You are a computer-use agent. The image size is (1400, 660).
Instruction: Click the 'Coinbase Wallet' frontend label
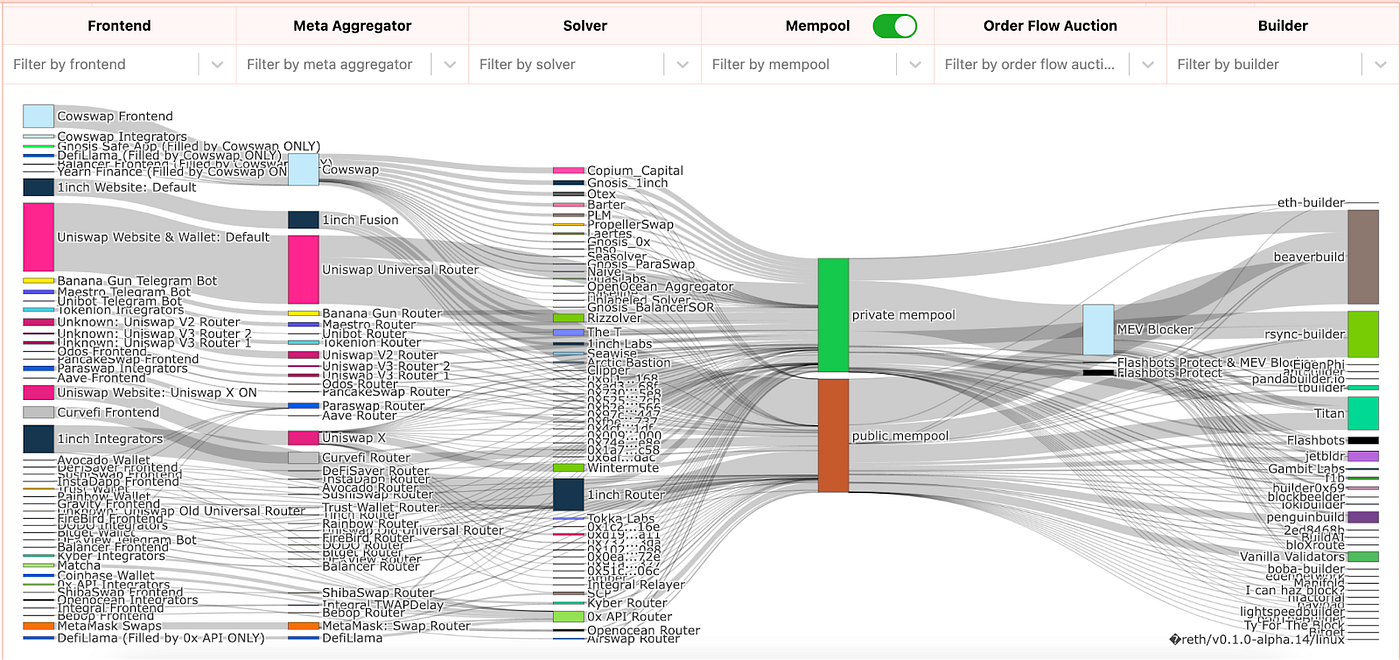pos(106,575)
